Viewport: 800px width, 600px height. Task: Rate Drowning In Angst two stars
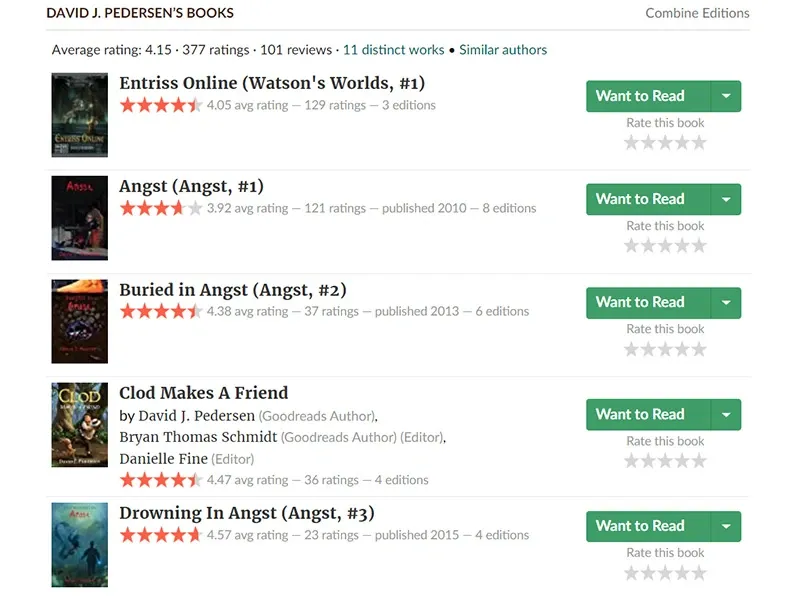coord(648,573)
